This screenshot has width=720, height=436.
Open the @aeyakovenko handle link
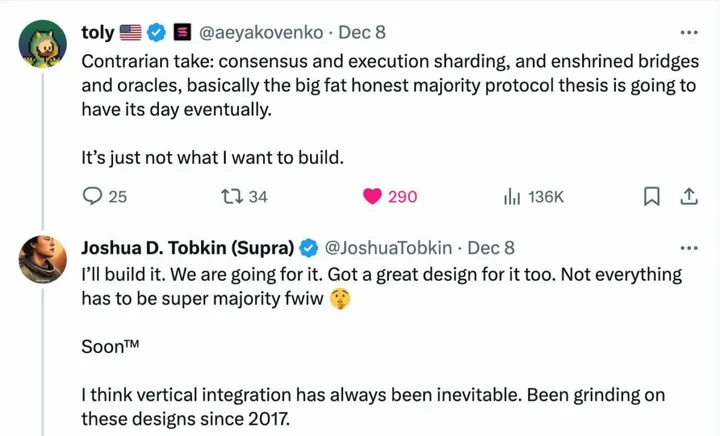[261, 33]
